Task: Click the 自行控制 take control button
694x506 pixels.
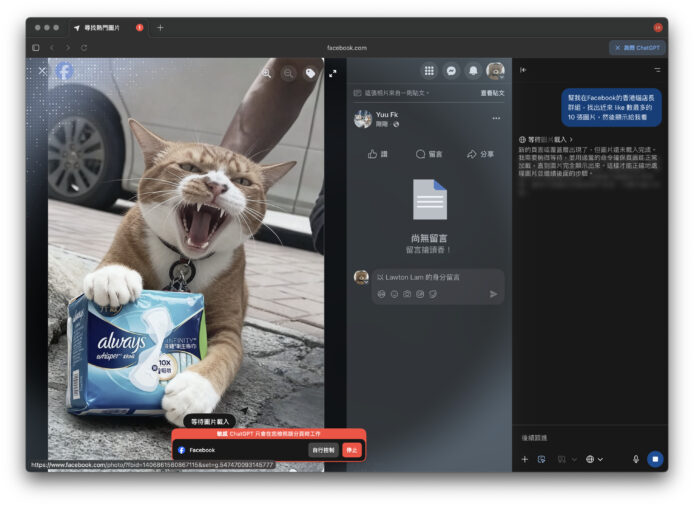Action: click(x=323, y=450)
